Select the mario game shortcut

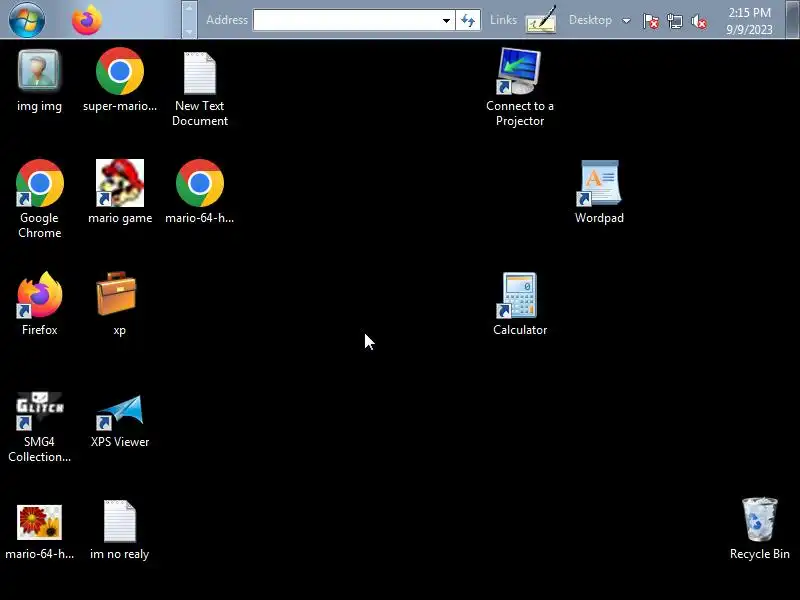(120, 192)
